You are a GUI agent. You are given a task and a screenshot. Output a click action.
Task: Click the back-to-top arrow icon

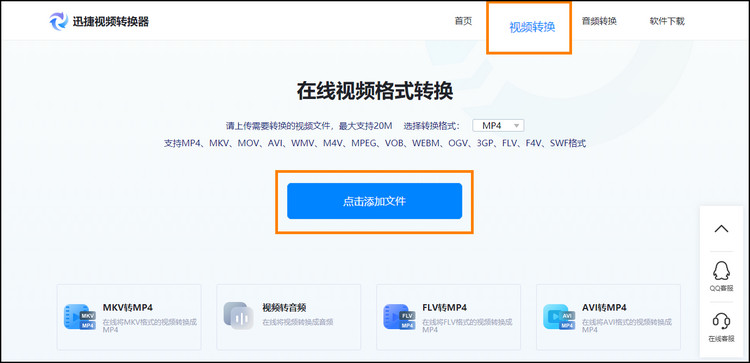(x=721, y=229)
